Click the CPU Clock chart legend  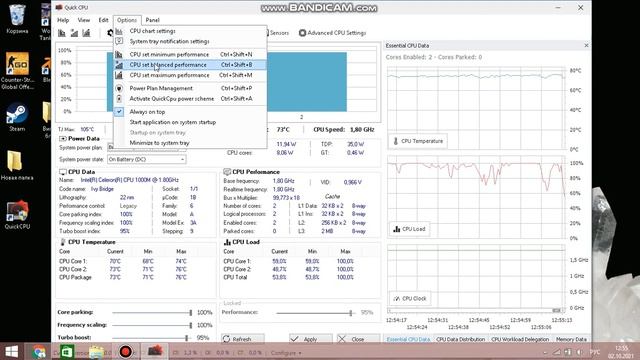click(409, 299)
